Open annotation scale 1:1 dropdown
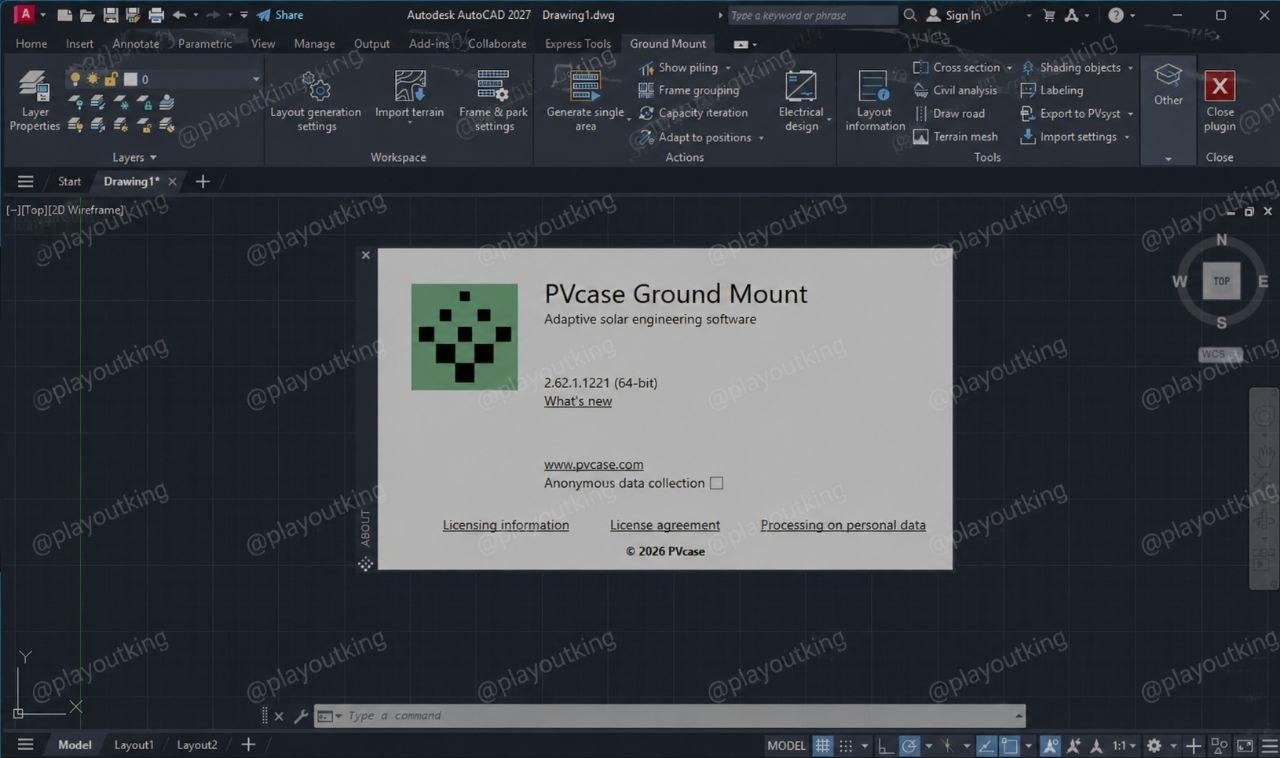The height and width of the screenshot is (758, 1280). click(1125, 746)
